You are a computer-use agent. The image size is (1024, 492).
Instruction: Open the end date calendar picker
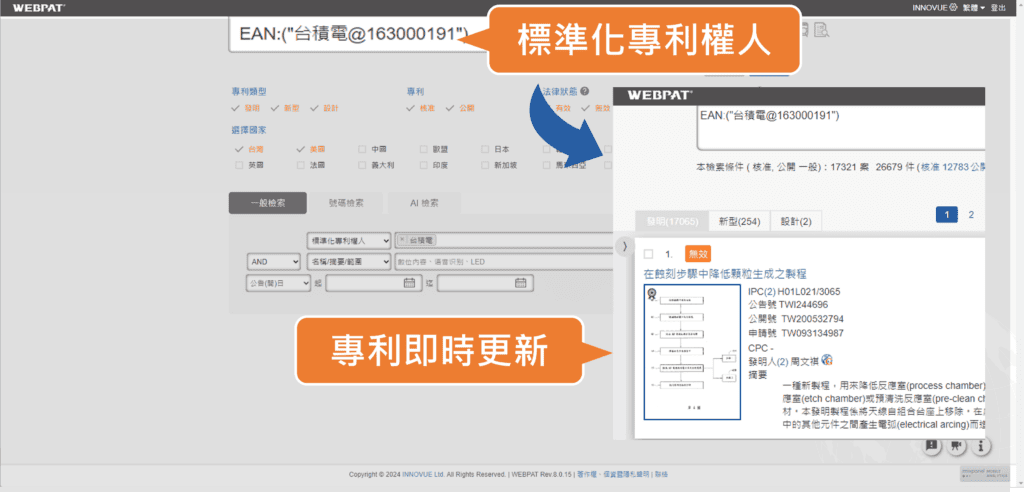520,283
